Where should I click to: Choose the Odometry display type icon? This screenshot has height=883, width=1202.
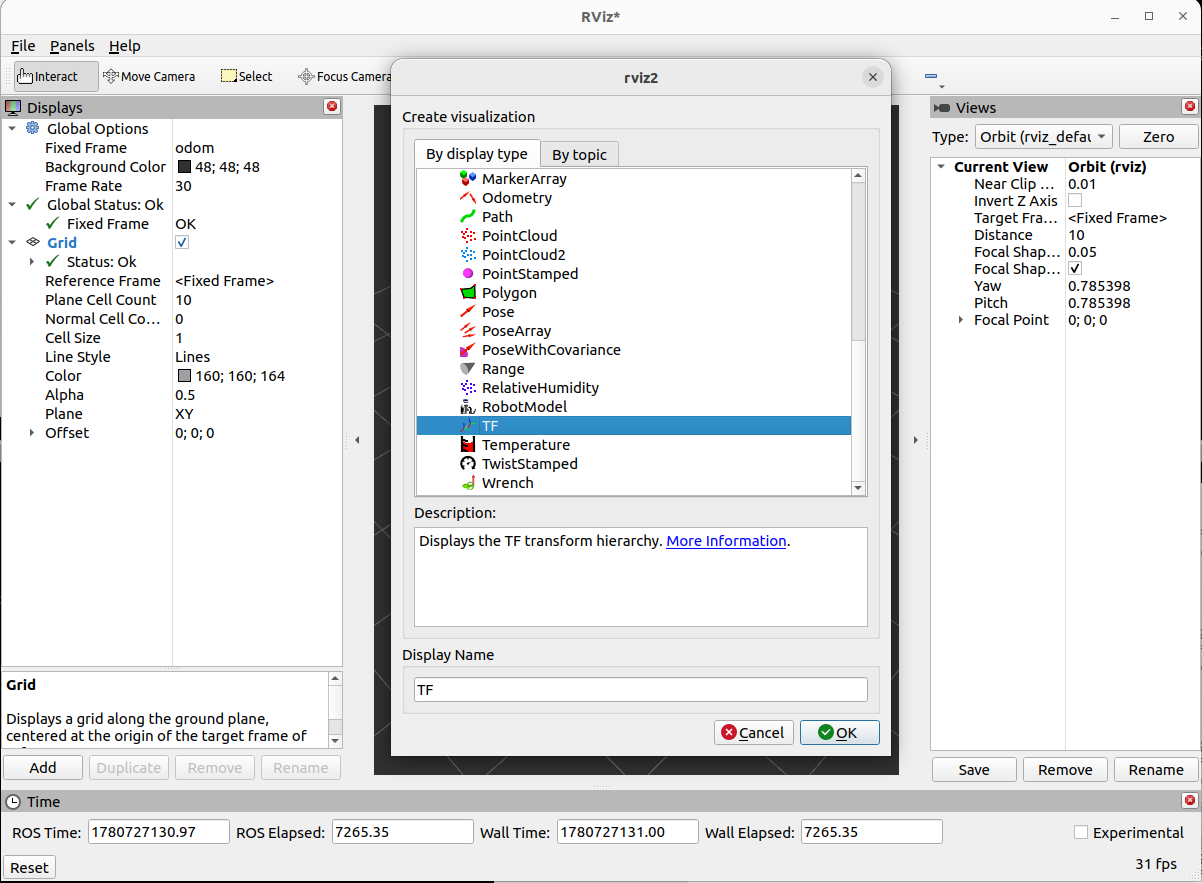click(x=468, y=198)
